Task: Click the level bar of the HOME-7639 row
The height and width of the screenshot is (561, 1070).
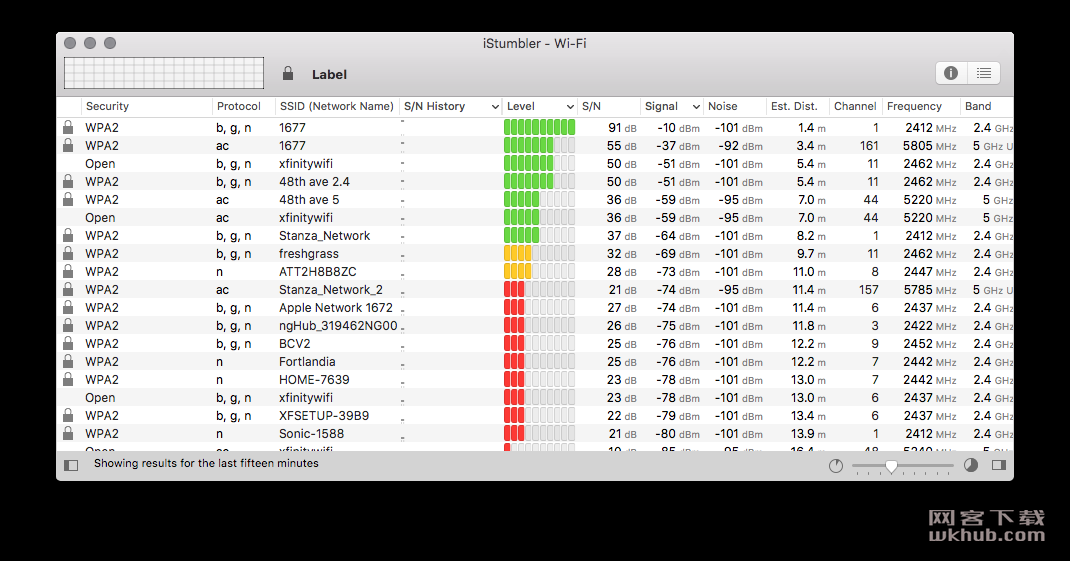Action: (x=539, y=379)
